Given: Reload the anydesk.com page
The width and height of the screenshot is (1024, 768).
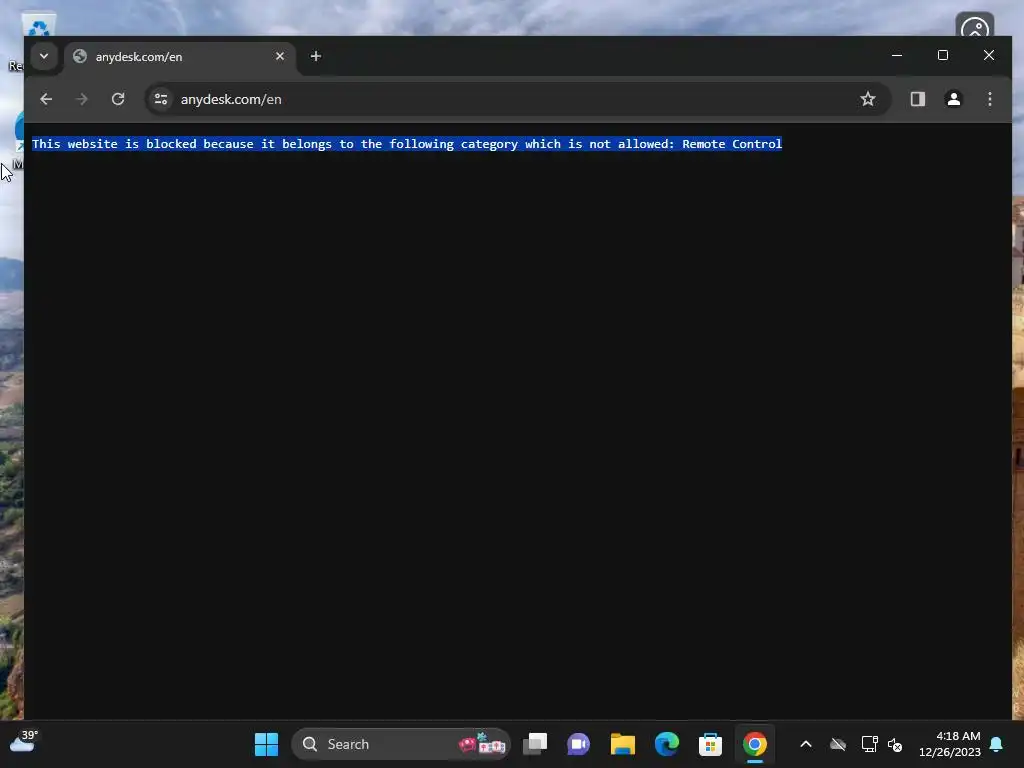Looking at the screenshot, I should coord(118,99).
